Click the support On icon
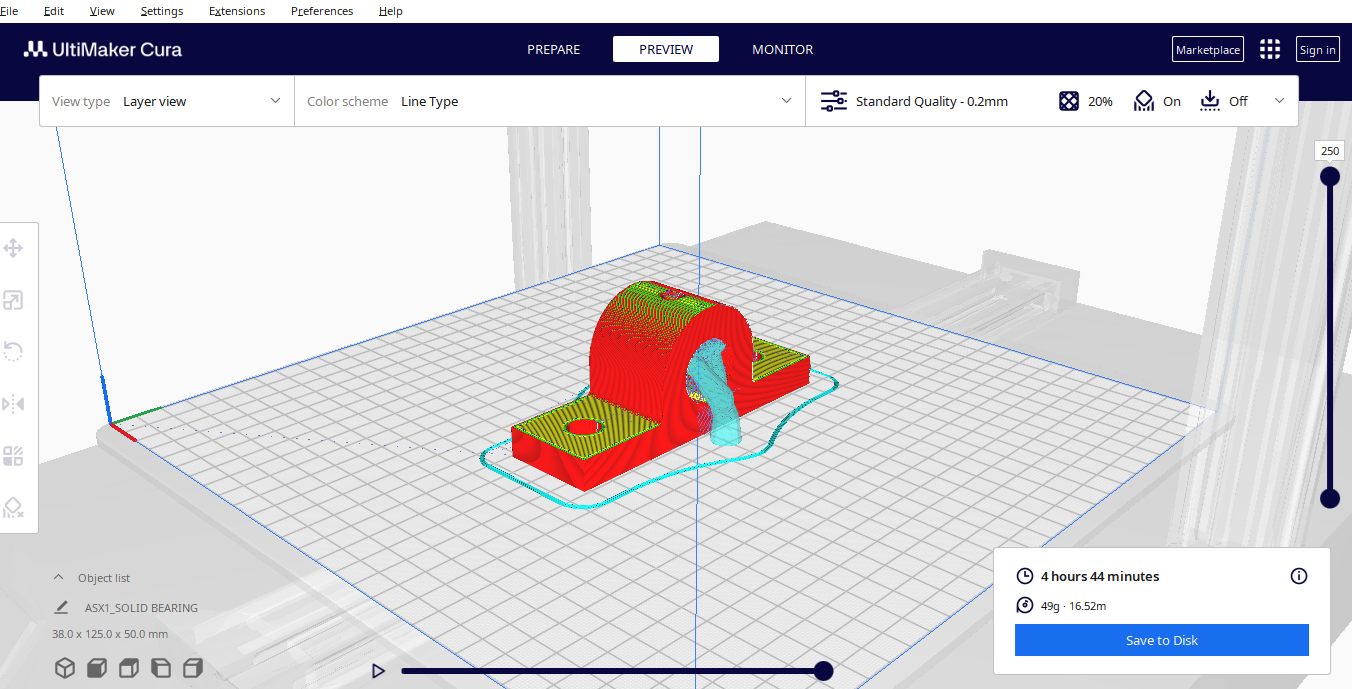Screen dimensions: 1352x689 point(1144,101)
